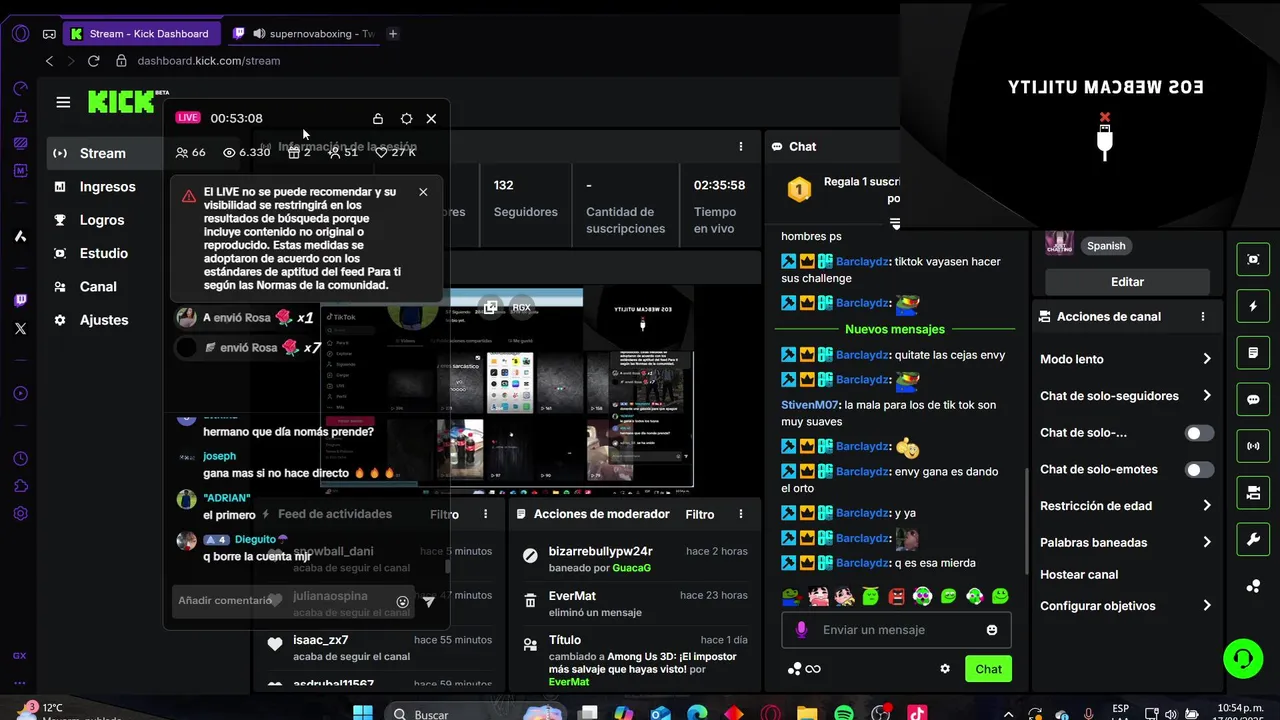The image size is (1280, 720).
Task: Select Ingresos in Kick sidebar
Action: [x=108, y=187]
